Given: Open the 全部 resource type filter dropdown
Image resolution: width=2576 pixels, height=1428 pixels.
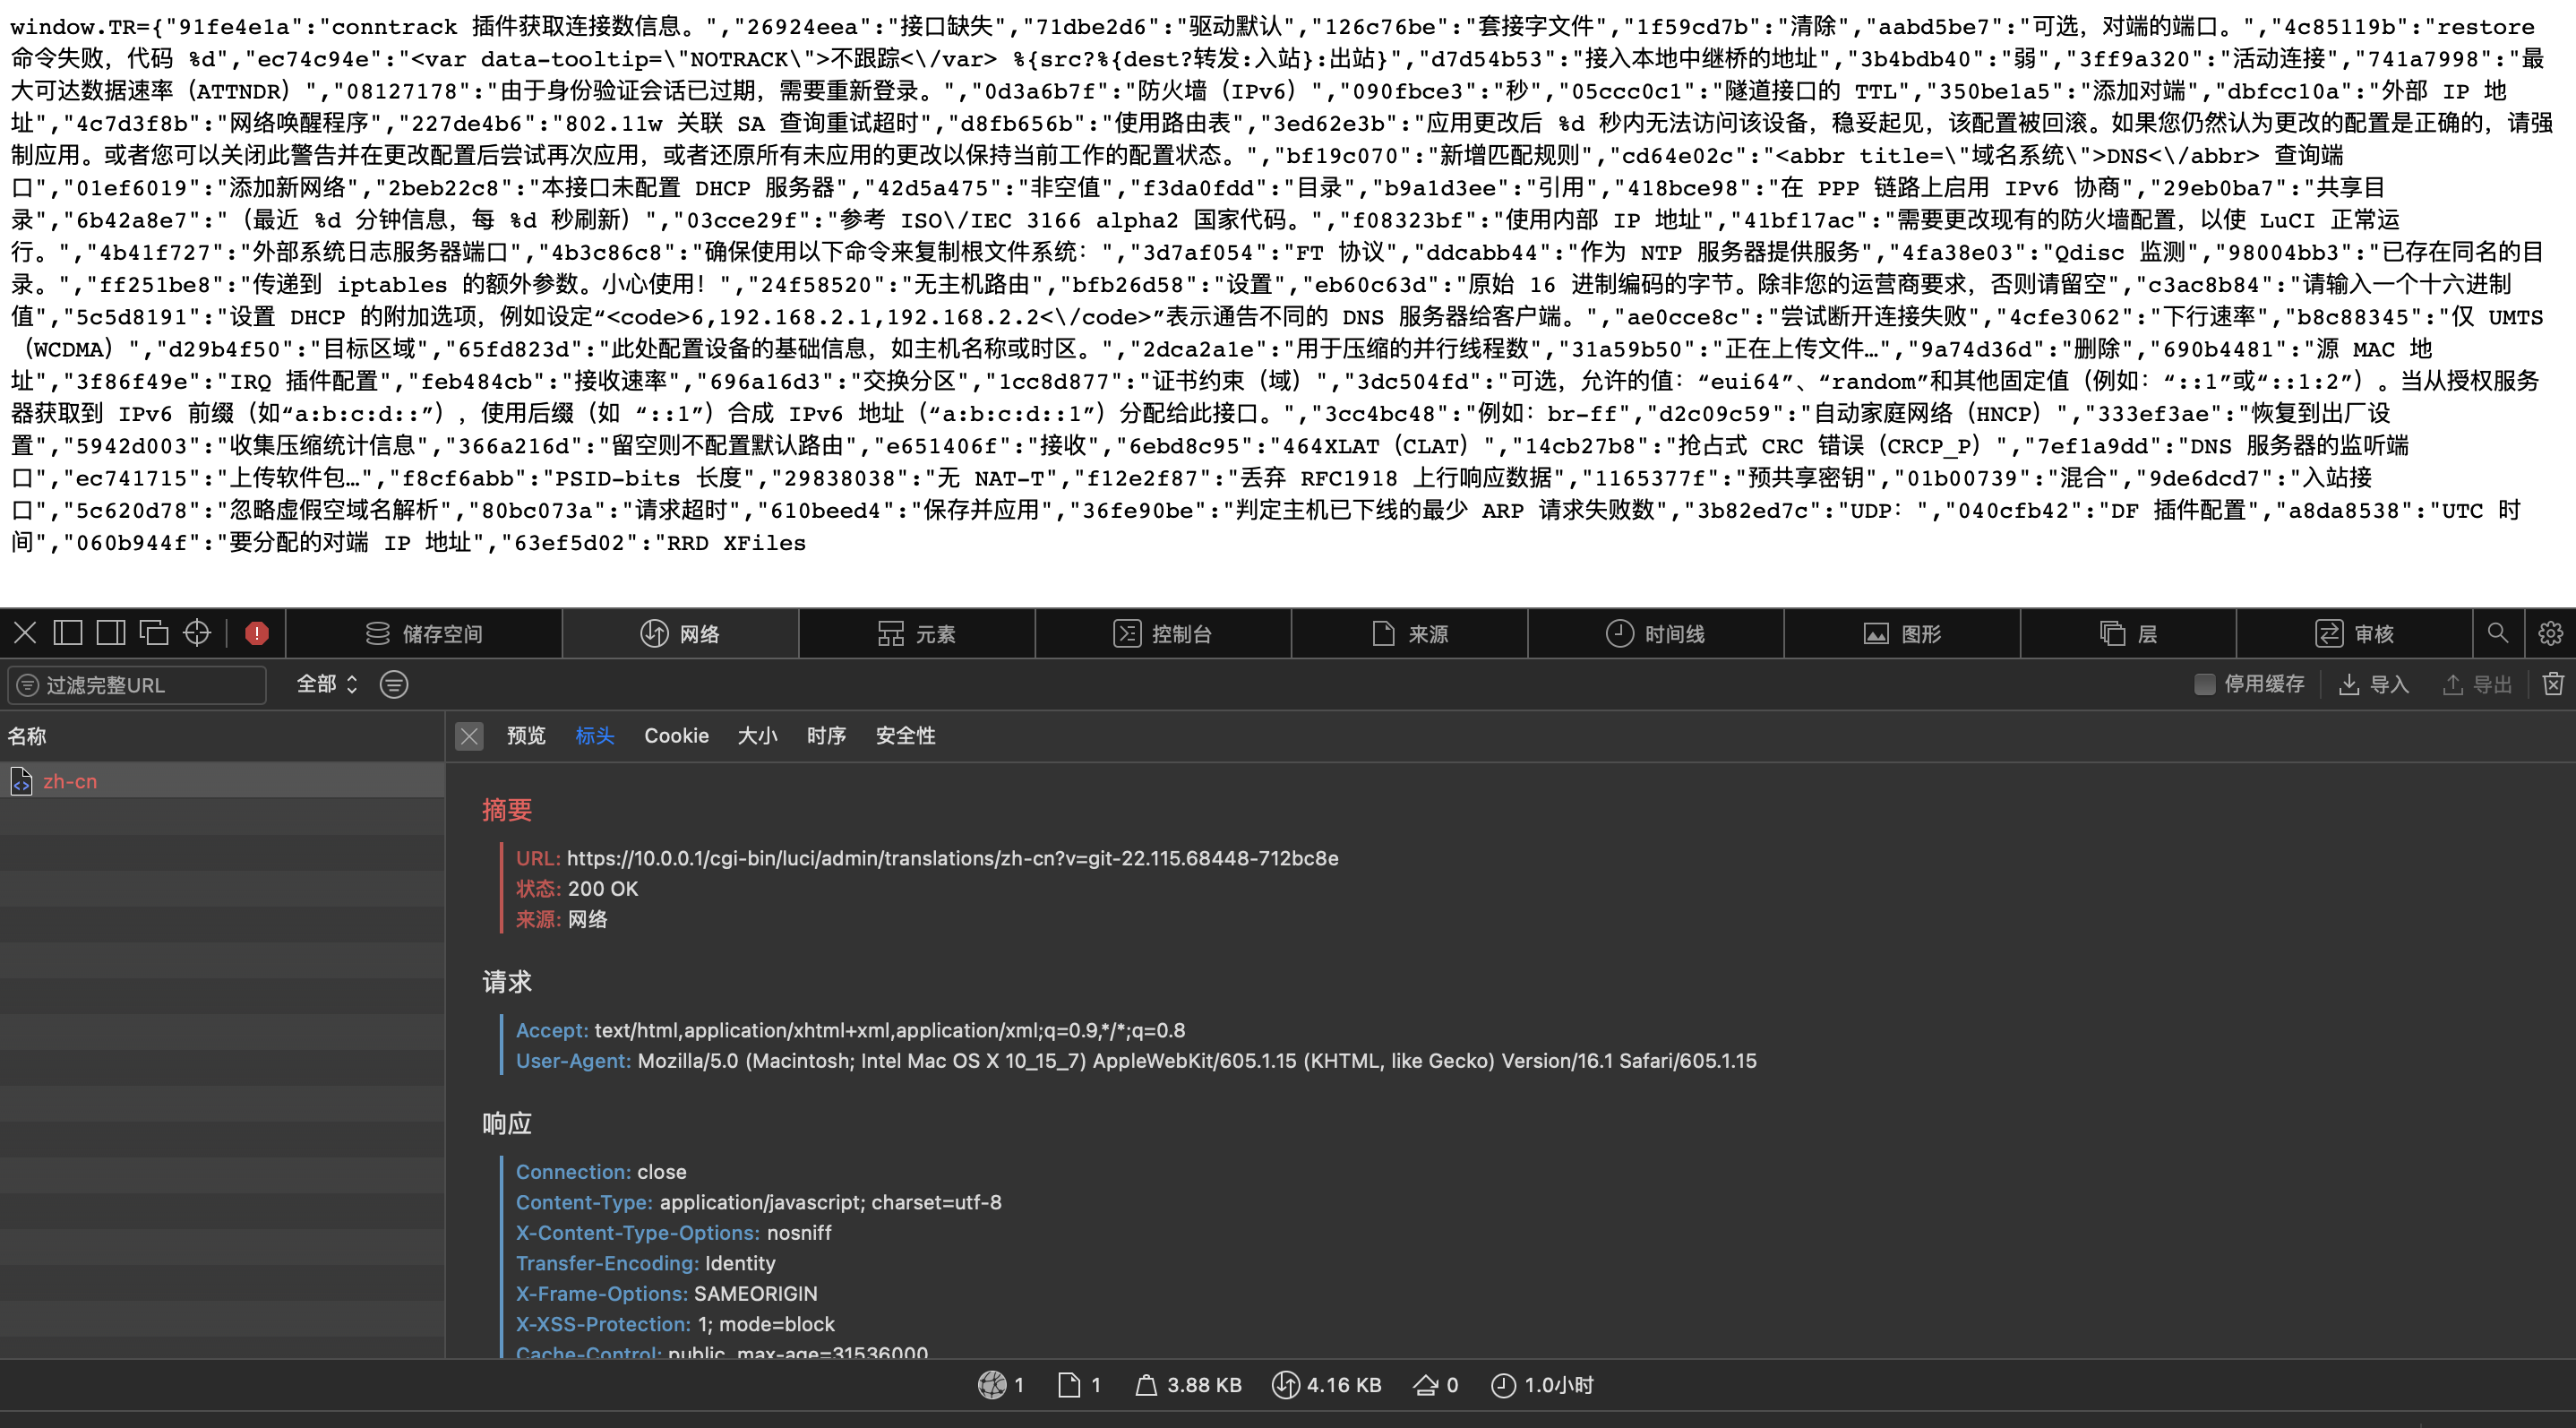Looking at the screenshot, I should click(327, 684).
